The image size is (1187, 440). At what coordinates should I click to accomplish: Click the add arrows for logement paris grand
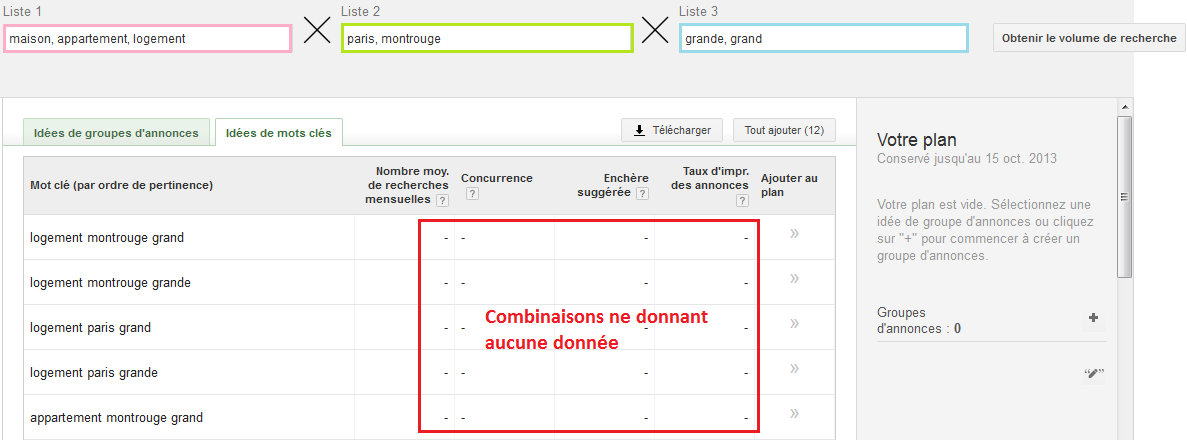794,323
